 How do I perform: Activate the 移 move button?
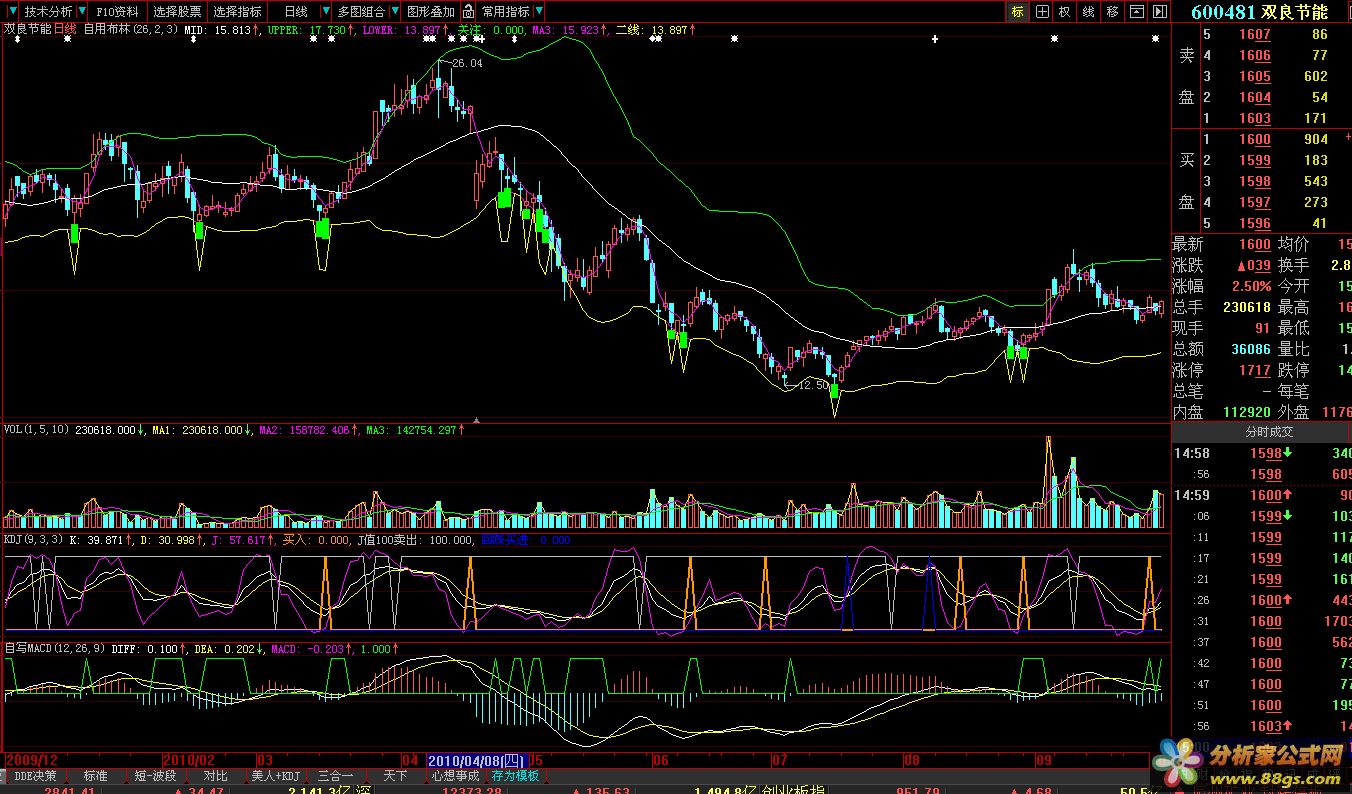tap(1113, 11)
